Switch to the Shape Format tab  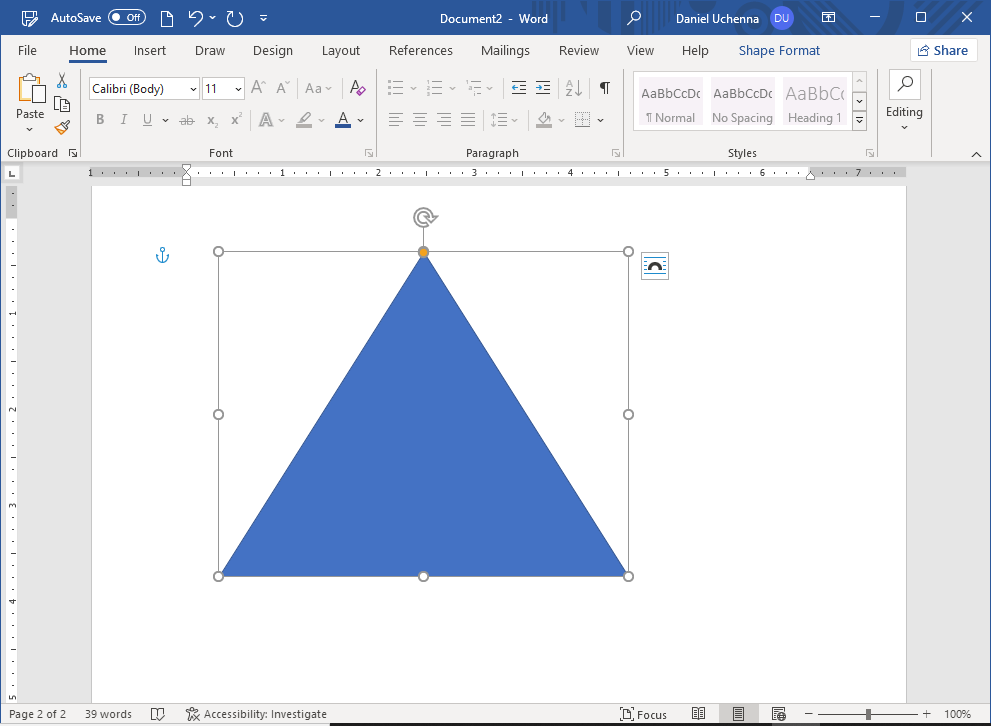pyautogui.click(x=778, y=50)
